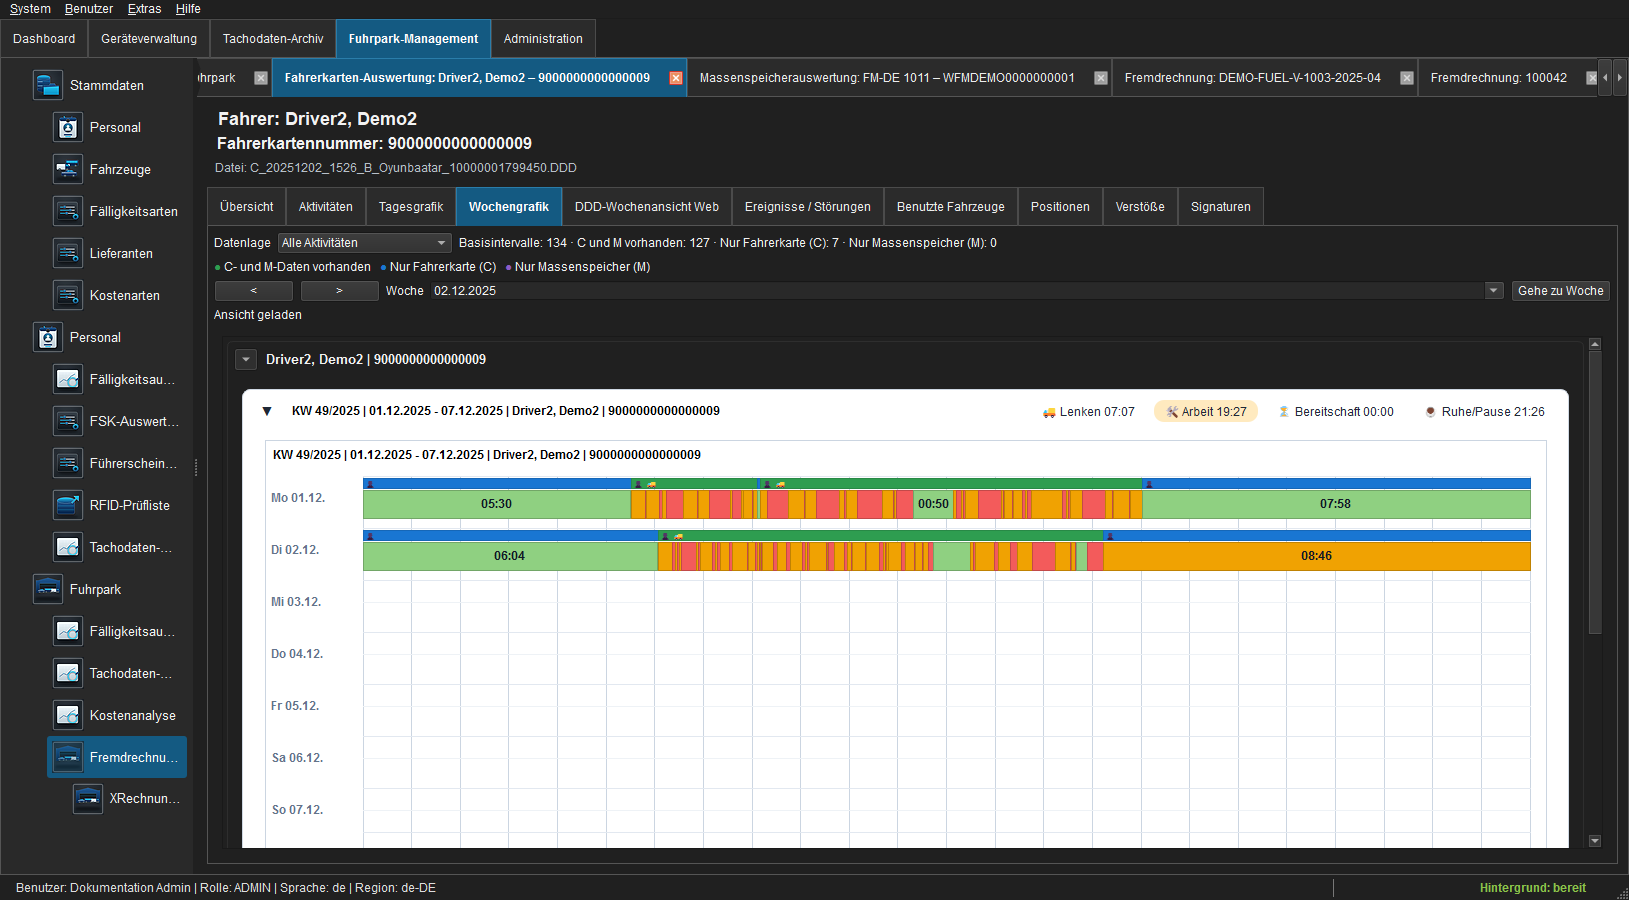Select the Kostenanalyse chart icon
Screen dimensions: 1629x900
[x=67, y=715]
